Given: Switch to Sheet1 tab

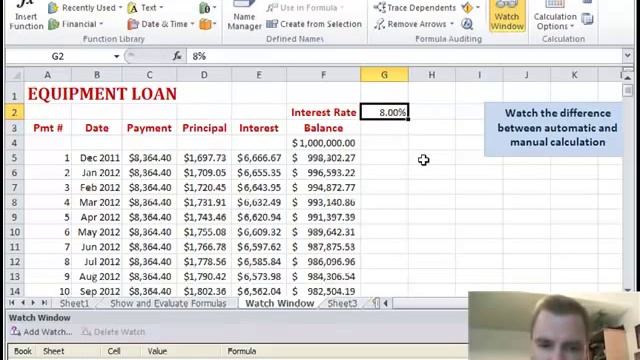Looking at the screenshot, I should 74,303.
